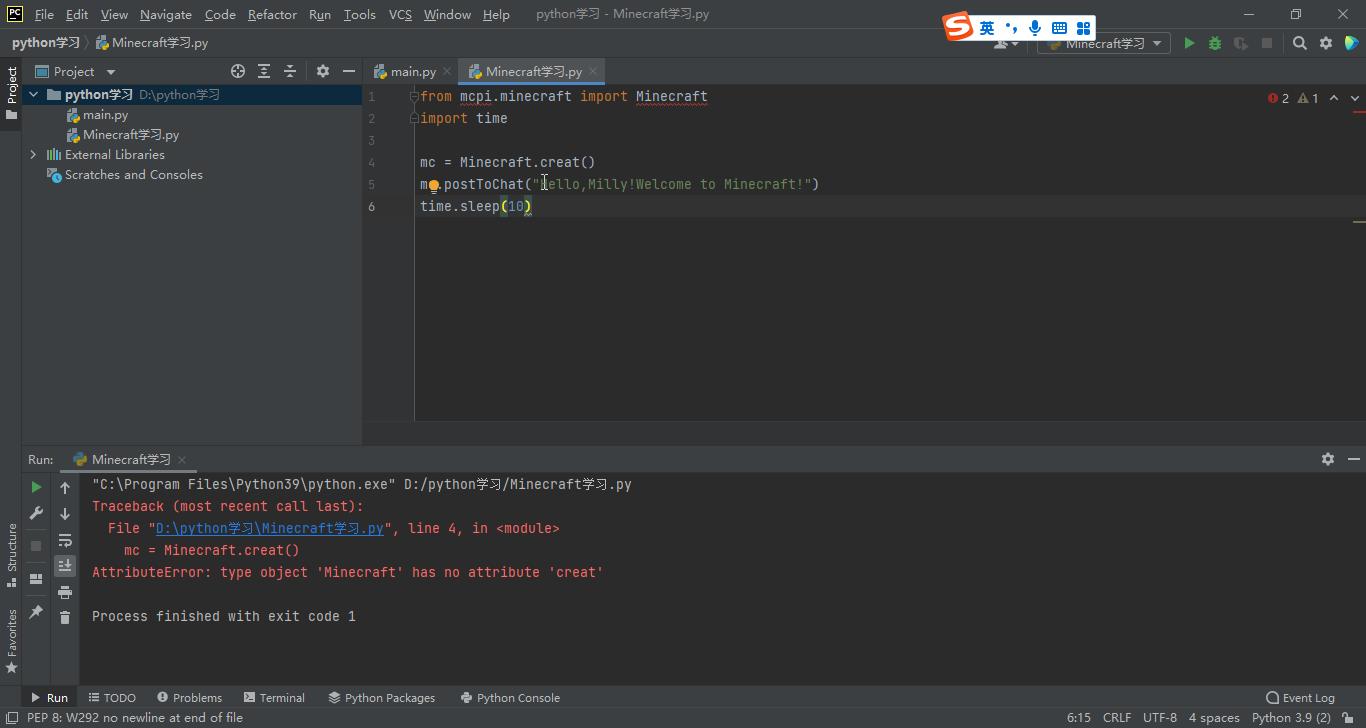
Task: Toggle soft-wrap in the Run console
Action: (x=65, y=540)
